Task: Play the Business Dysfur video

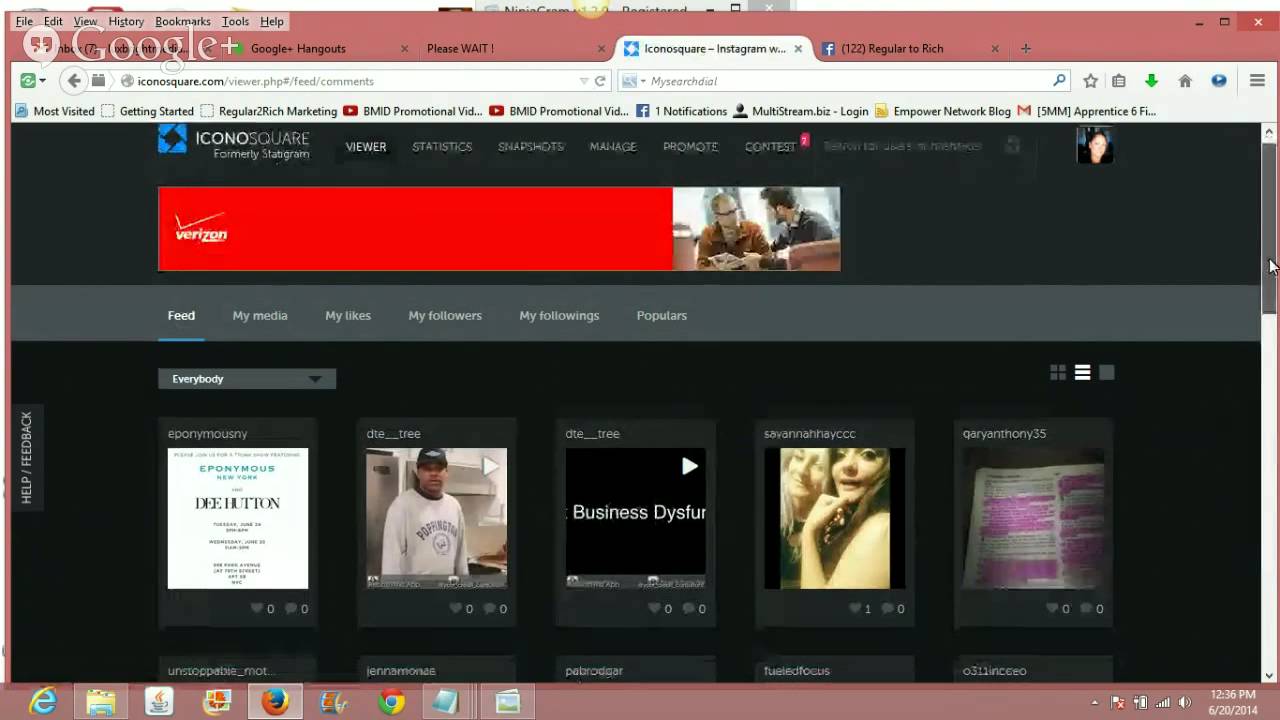Action: (689, 466)
